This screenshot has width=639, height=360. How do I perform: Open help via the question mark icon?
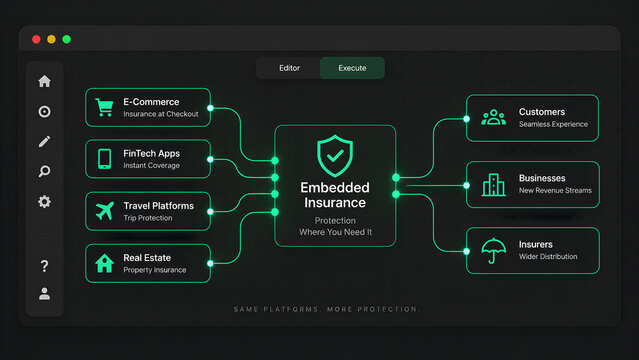44,266
